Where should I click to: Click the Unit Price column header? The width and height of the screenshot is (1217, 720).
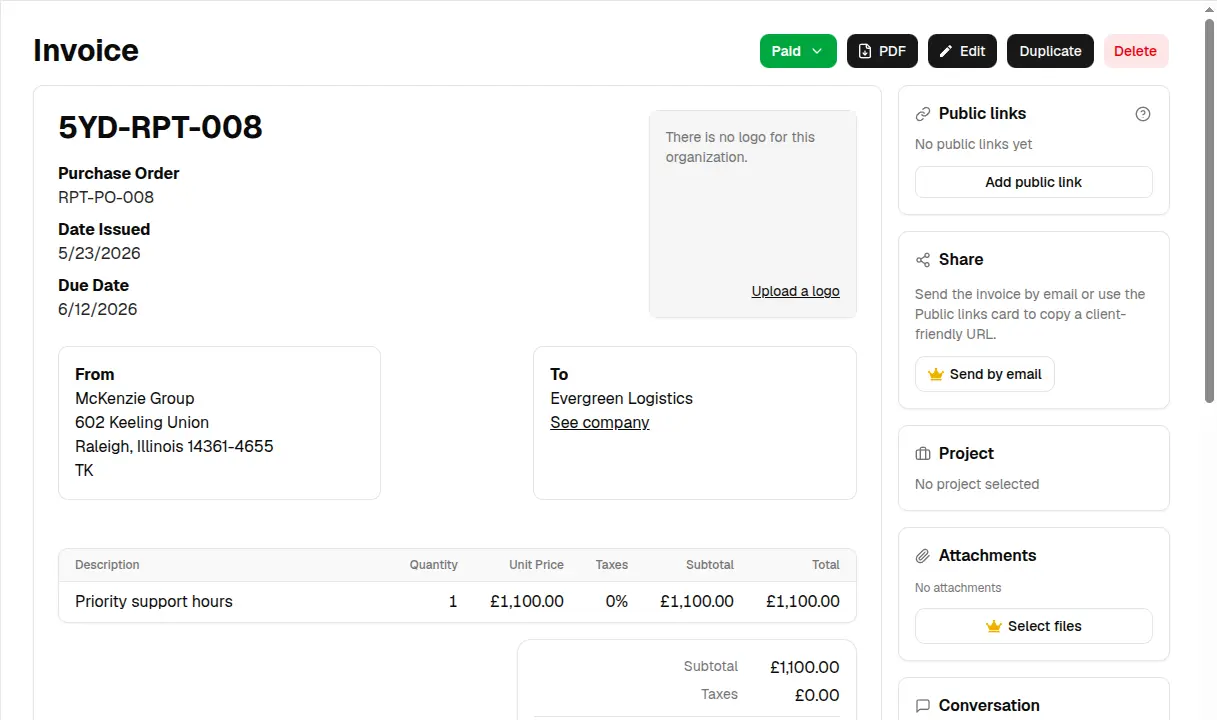(x=536, y=565)
